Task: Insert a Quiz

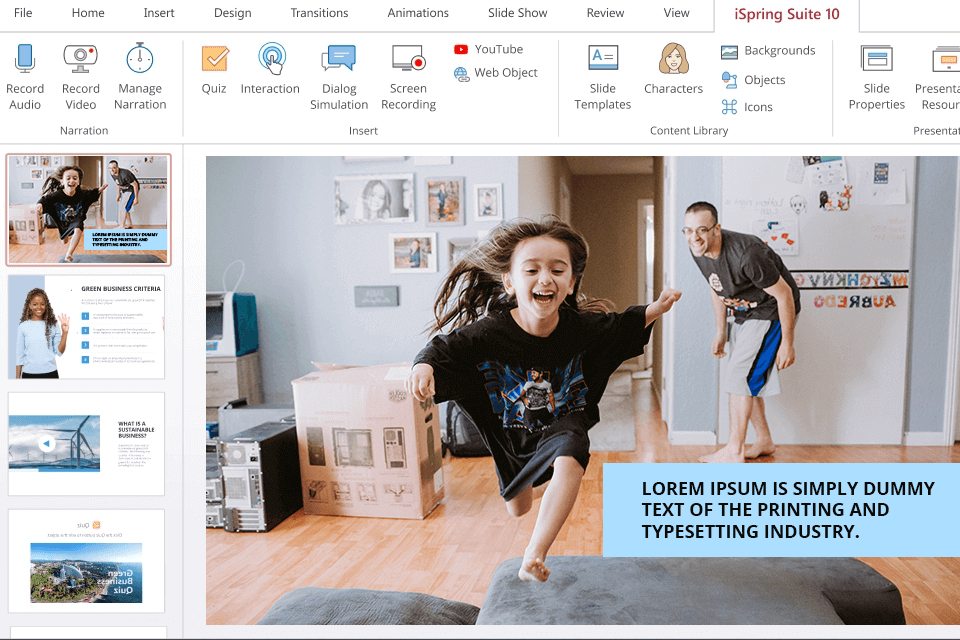Action: coord(214,70)
